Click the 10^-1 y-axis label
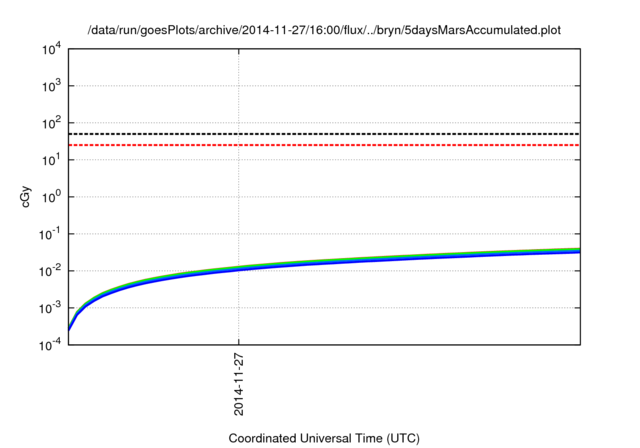640x448 pixels. (x=50, y=235)
